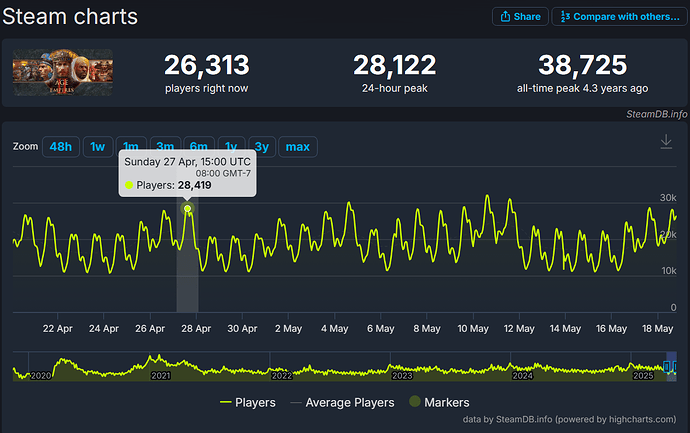Click the 2025 label in navigator
This screenshot has width=690, height=433.
(643, 375)
